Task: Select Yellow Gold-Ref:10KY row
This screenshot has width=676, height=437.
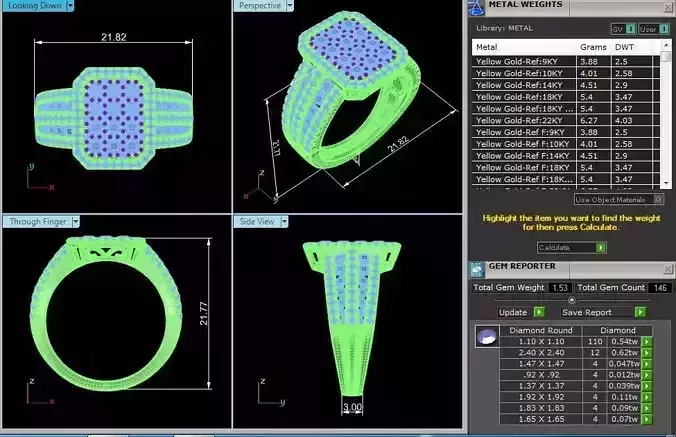Action: [566, 73]
